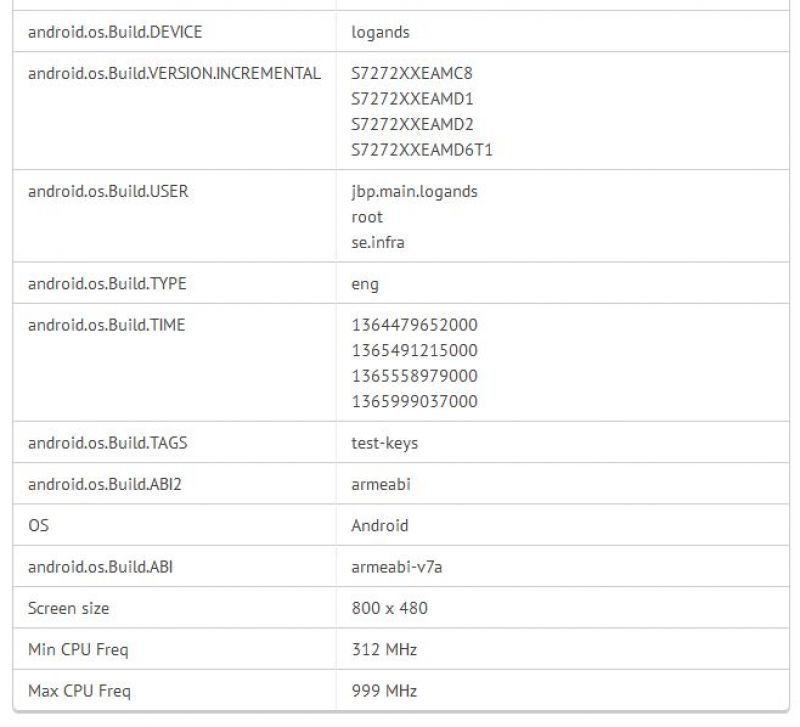Select the 312 MHz min frequency
This screenshot has width=800, height=727.
pyautogui.click(x=384, y=649)
